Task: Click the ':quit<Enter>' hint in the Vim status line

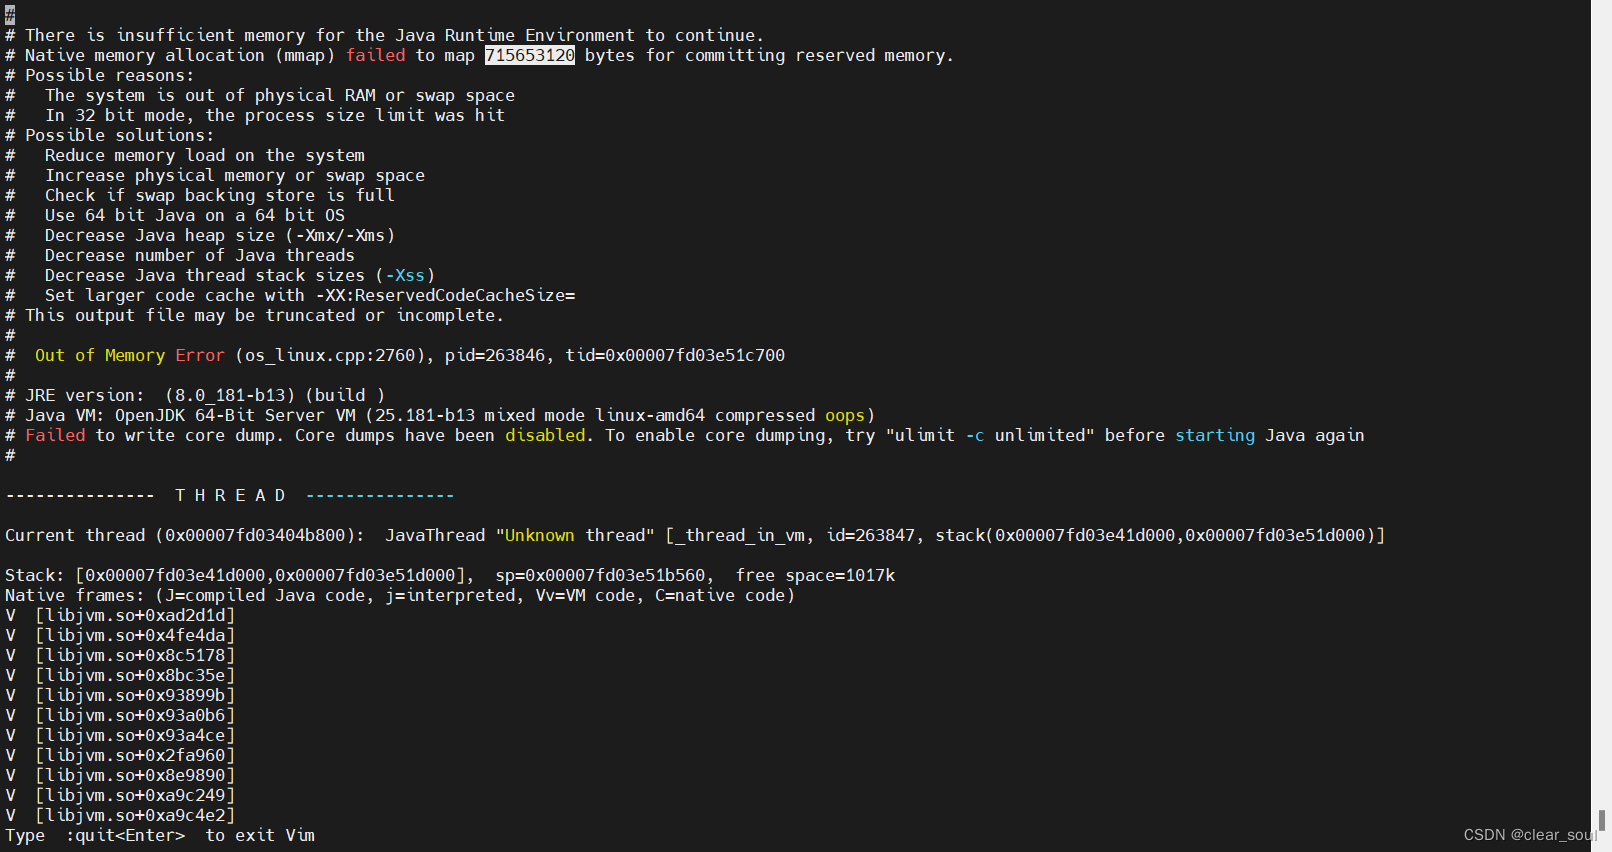Action: [x=125, y=835]
